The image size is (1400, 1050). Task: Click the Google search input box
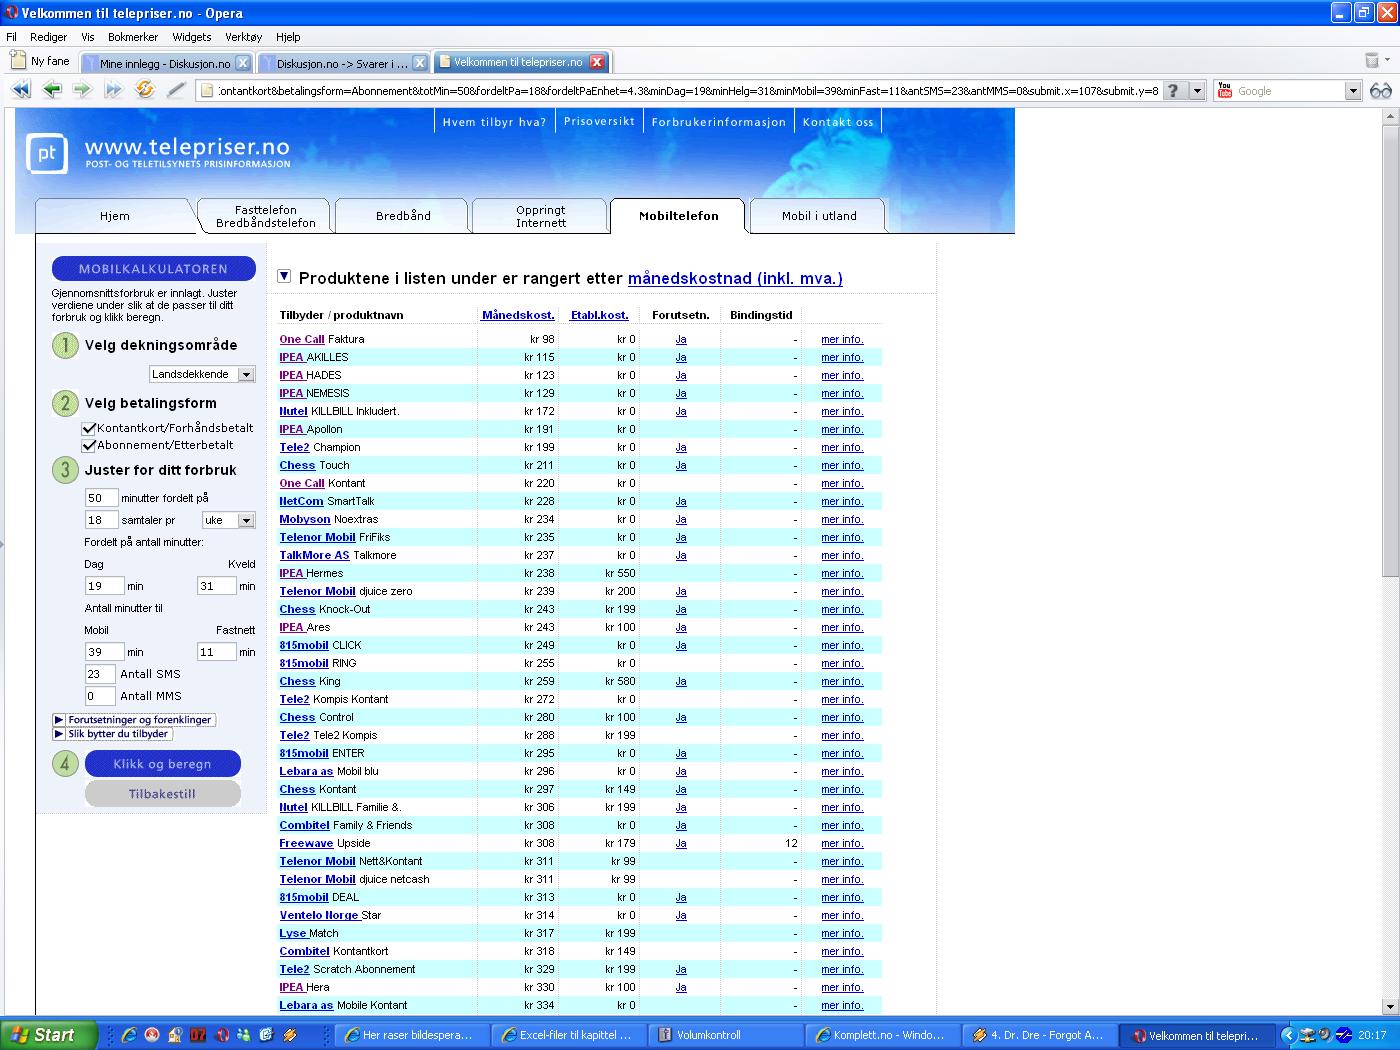coord(1289,91)
